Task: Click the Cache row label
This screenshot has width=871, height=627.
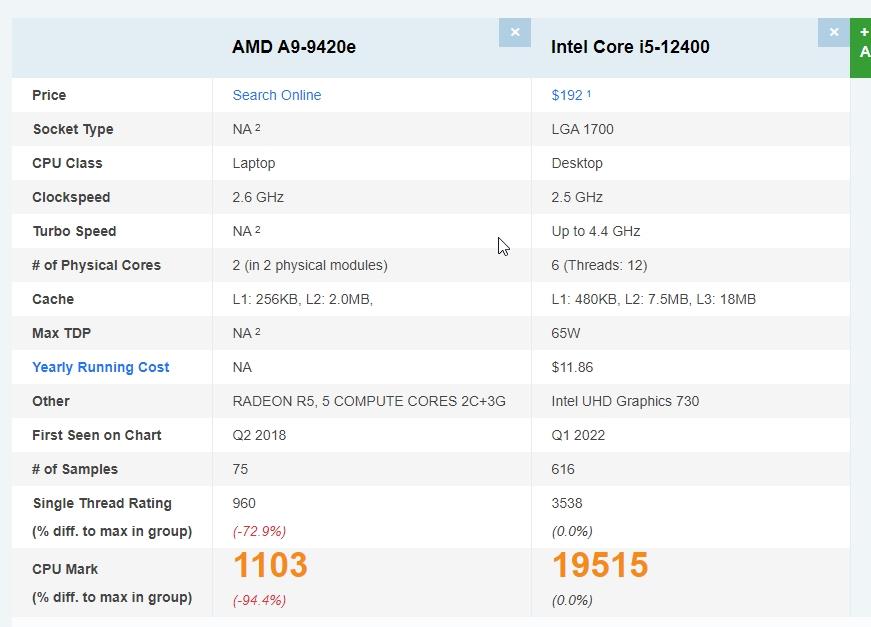Action: pos(53,299)
